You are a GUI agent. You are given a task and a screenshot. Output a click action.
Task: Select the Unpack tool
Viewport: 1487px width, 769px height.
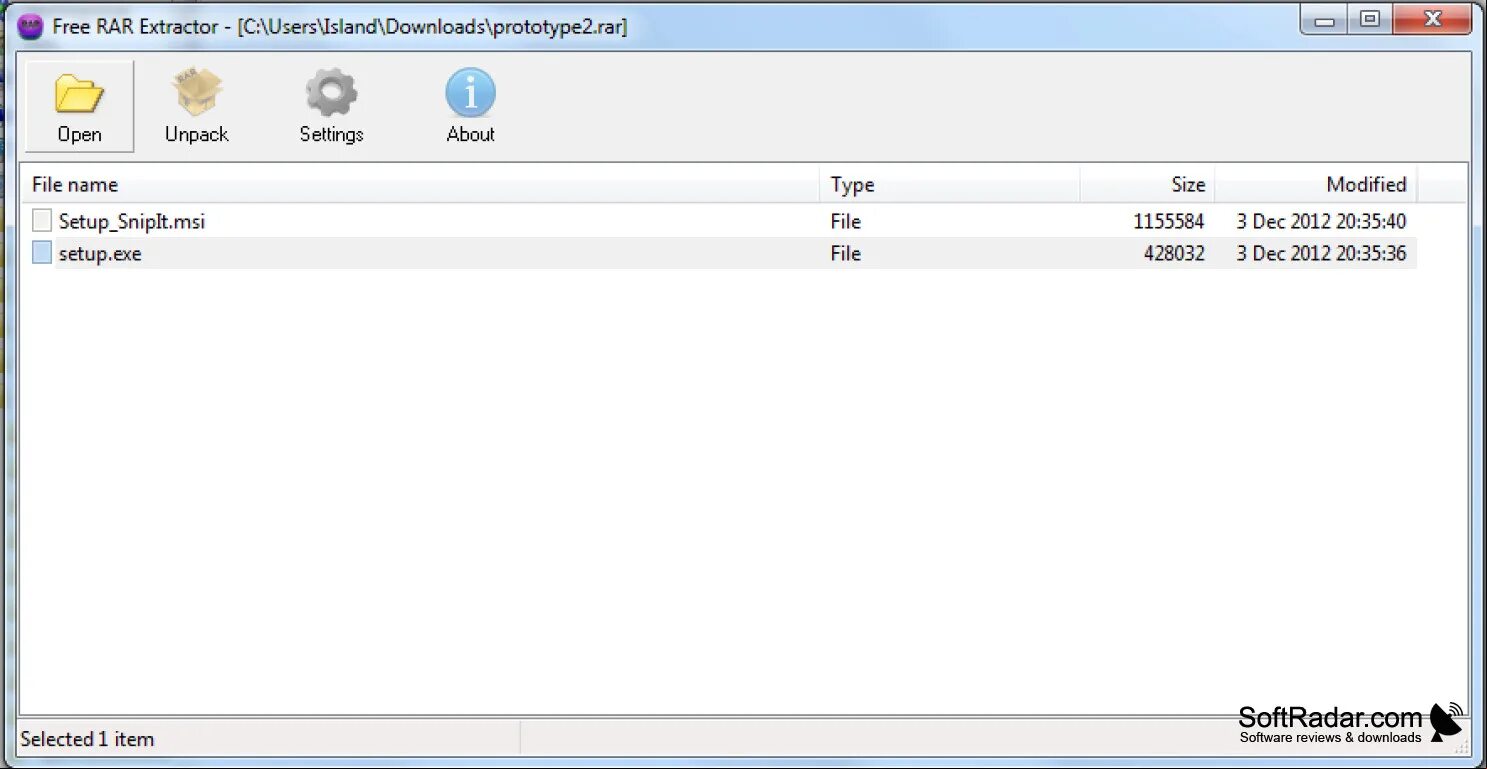pos(196,105)
